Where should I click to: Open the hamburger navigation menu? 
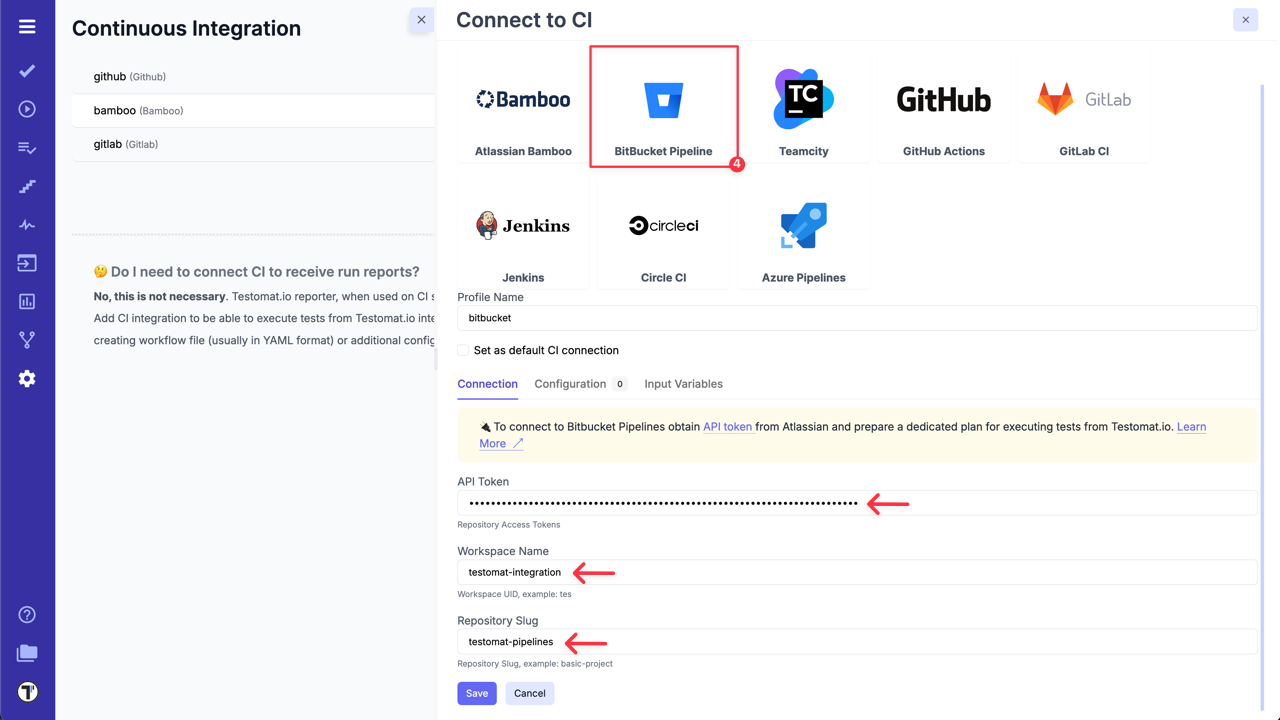point(27,26)
